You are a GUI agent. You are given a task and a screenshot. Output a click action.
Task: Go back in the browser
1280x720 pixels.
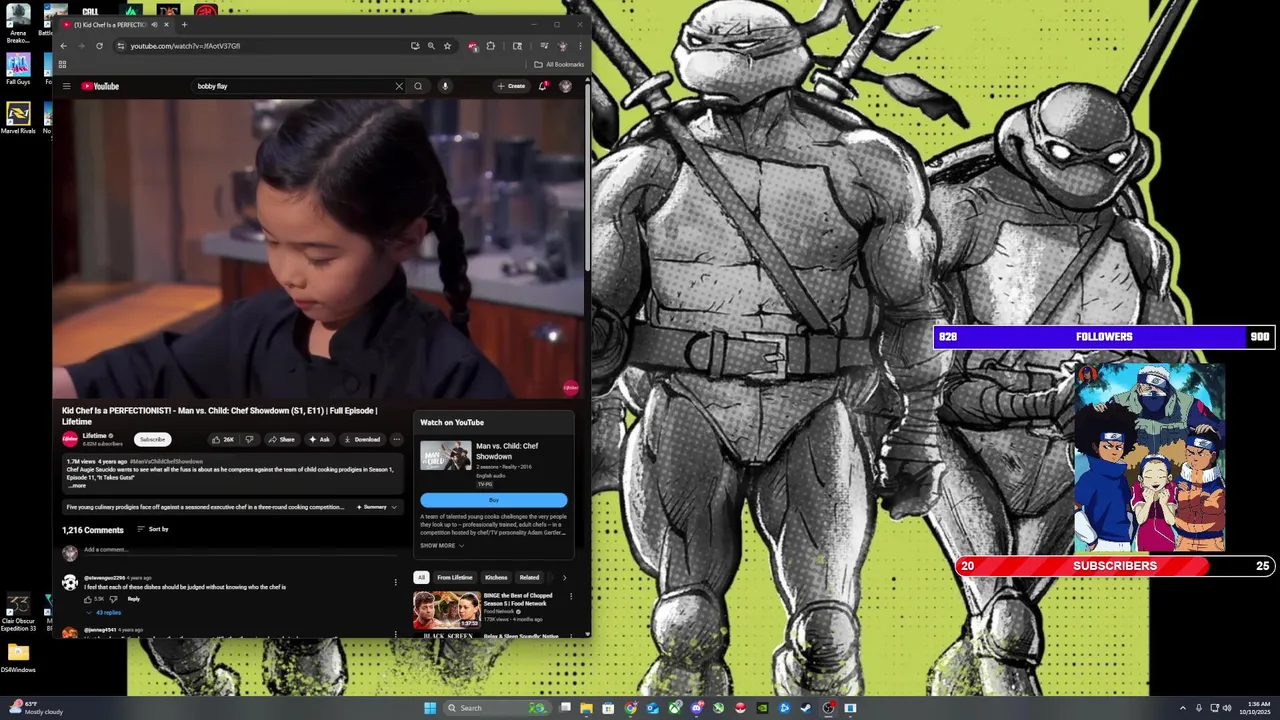point(63,46)
